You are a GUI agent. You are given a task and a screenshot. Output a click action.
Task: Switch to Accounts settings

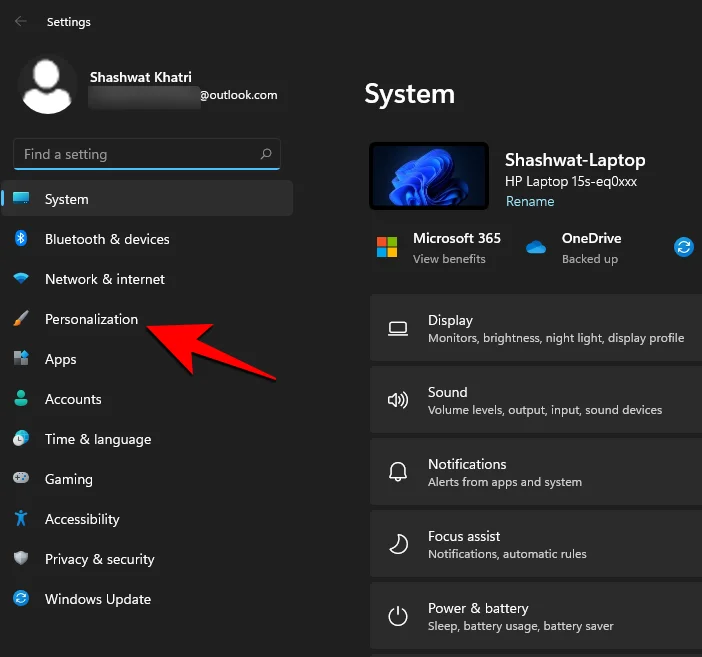(147, 399)
